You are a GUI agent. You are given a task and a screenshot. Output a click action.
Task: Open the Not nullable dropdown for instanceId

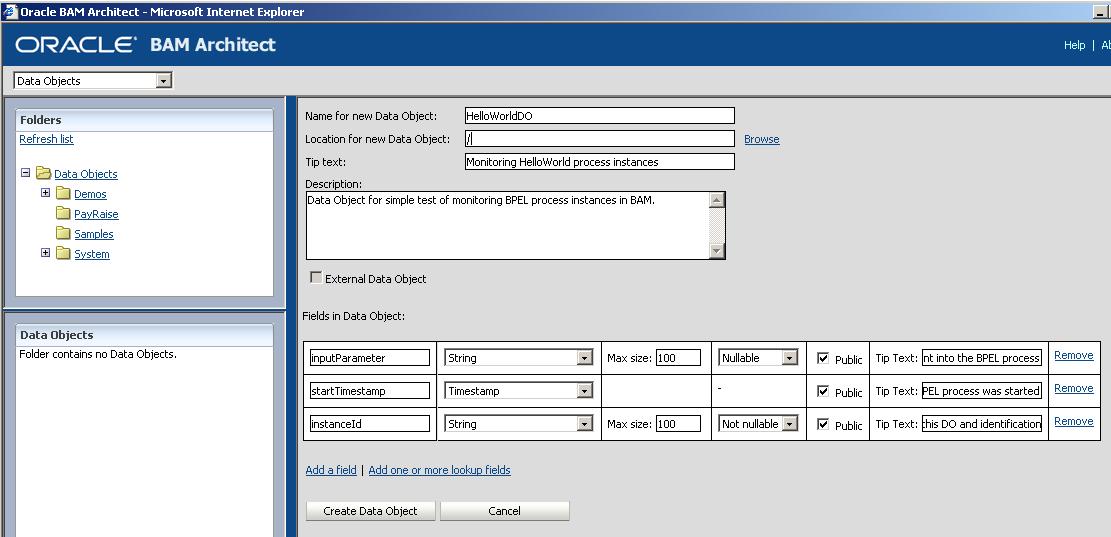pyautogui.click(x=790, y=424)
